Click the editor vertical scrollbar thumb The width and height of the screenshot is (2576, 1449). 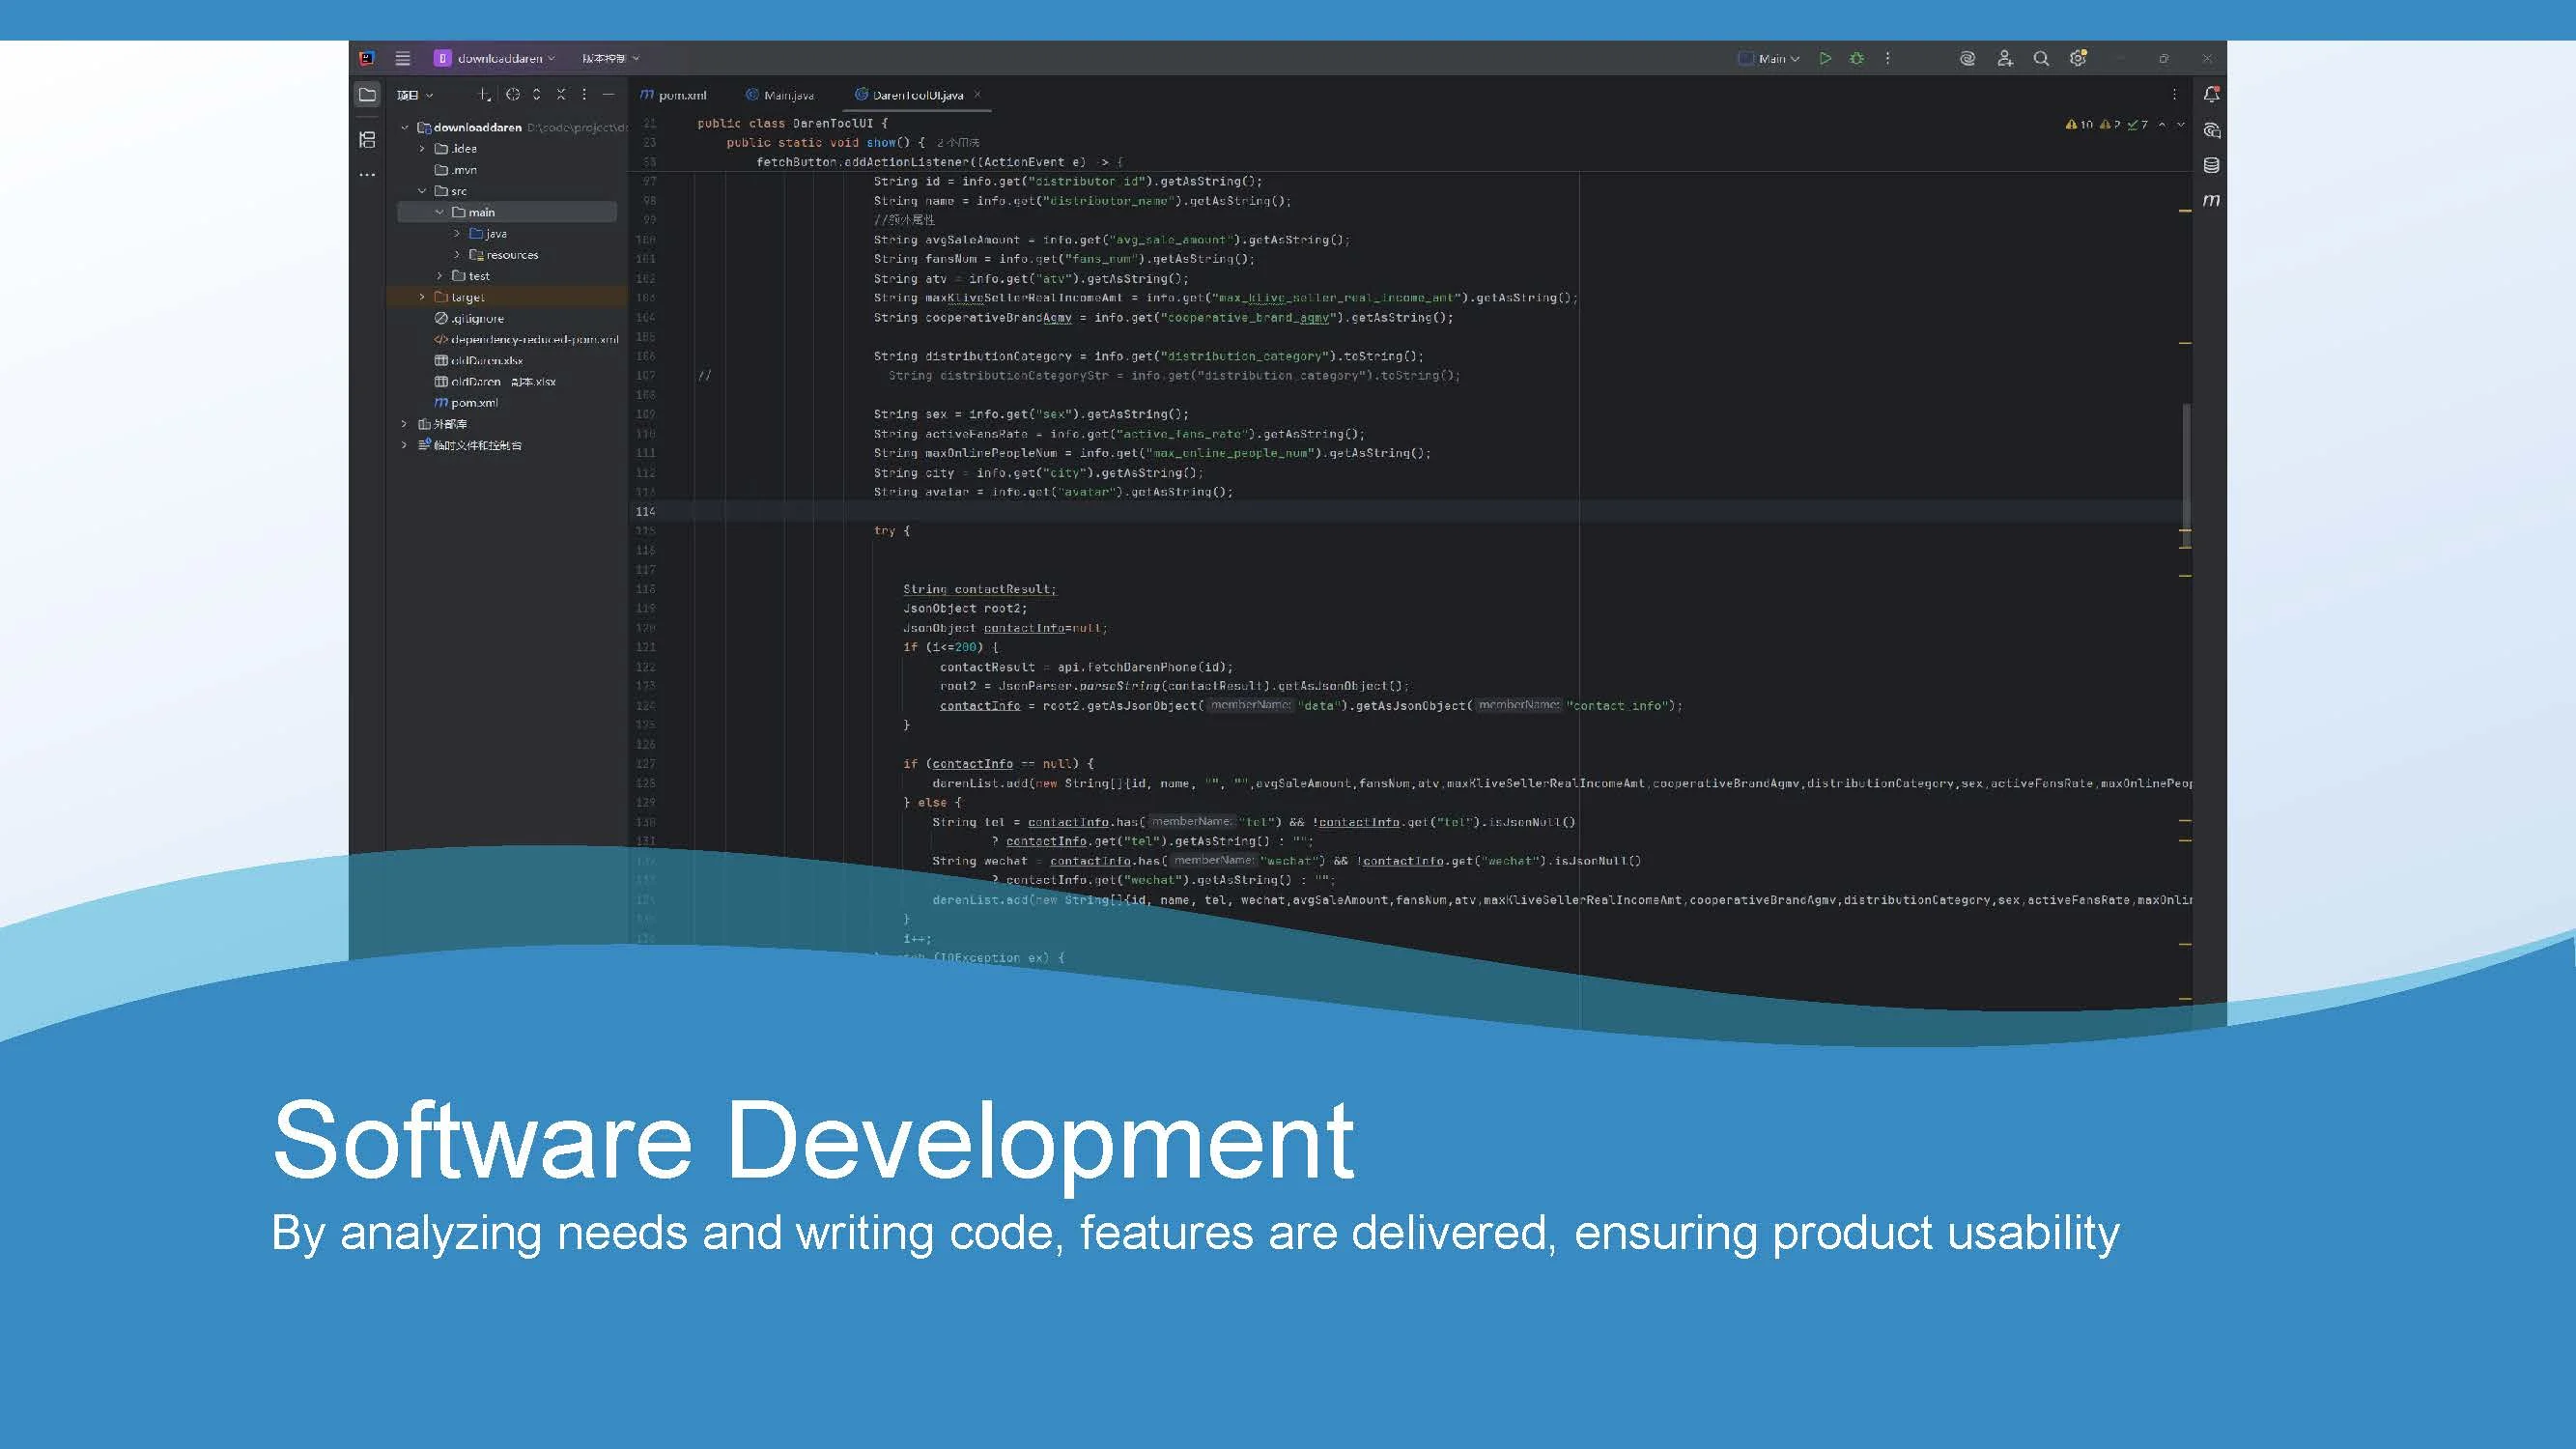click(2186, 474)
